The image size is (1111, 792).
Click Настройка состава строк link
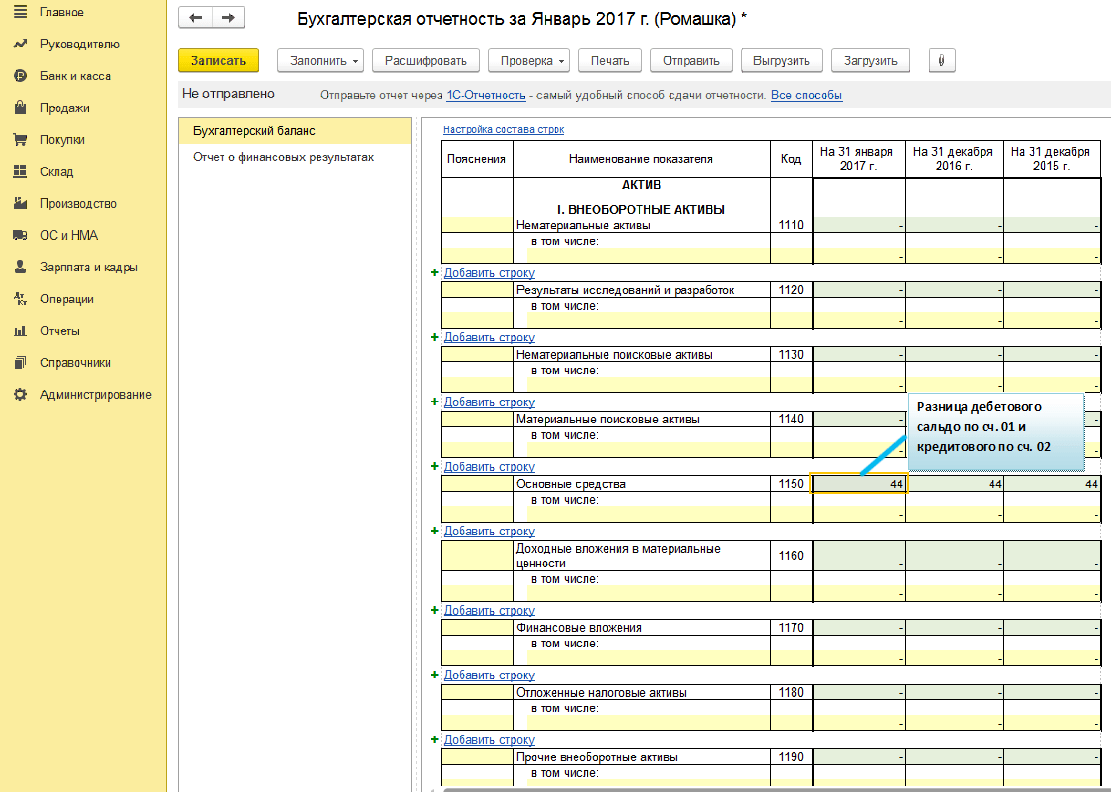coord(503,130)
